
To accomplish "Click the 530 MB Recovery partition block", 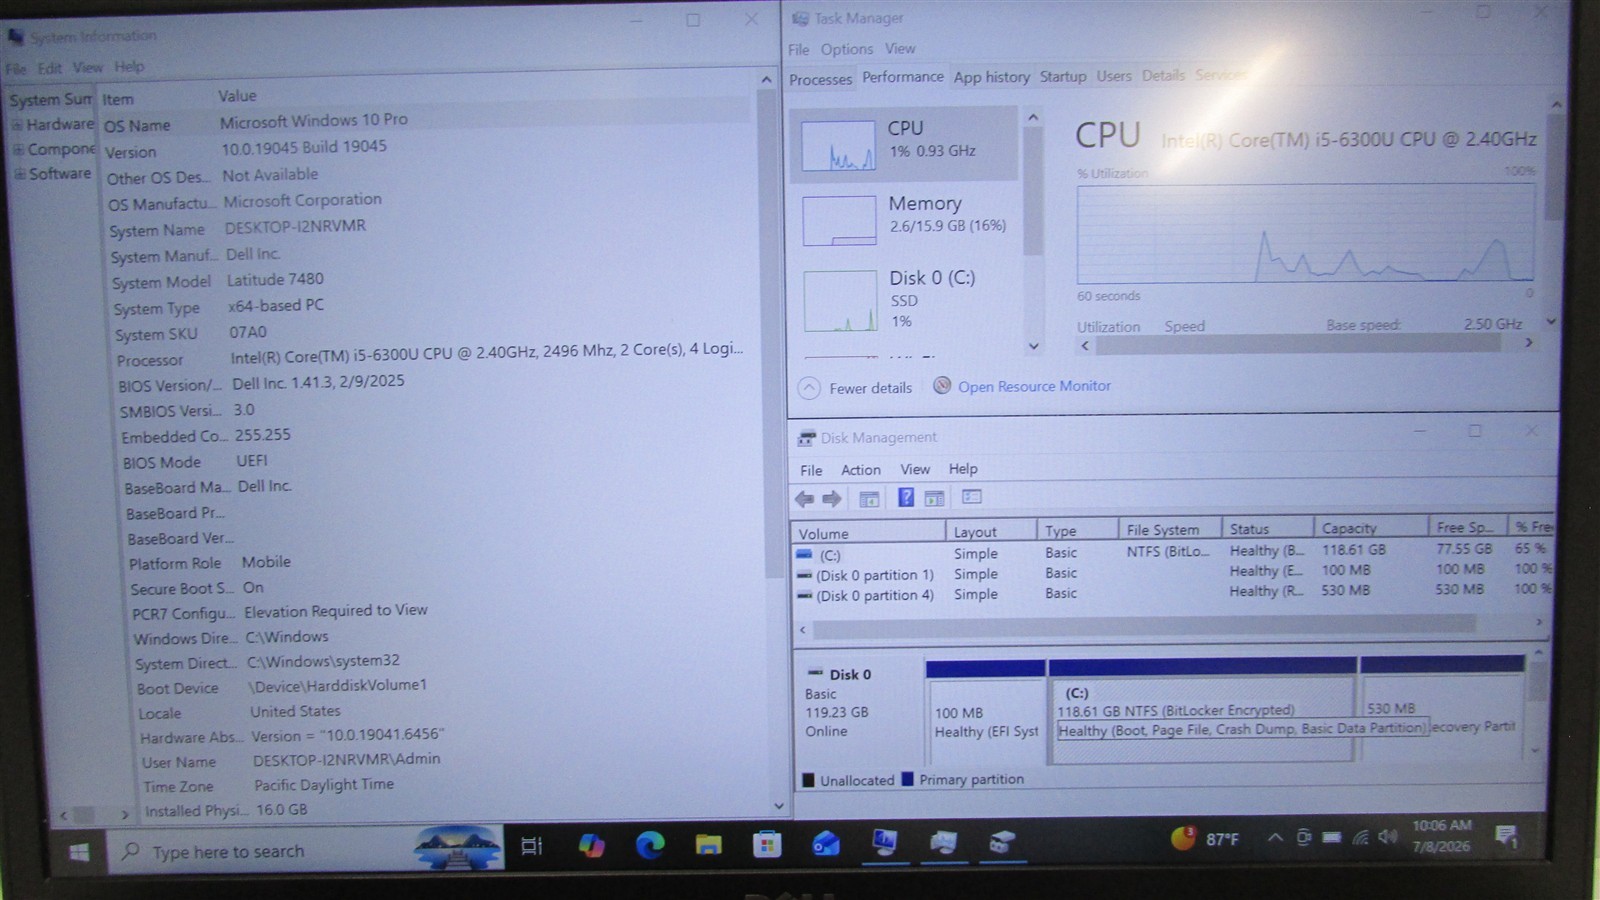I will tap(1442, 707).
